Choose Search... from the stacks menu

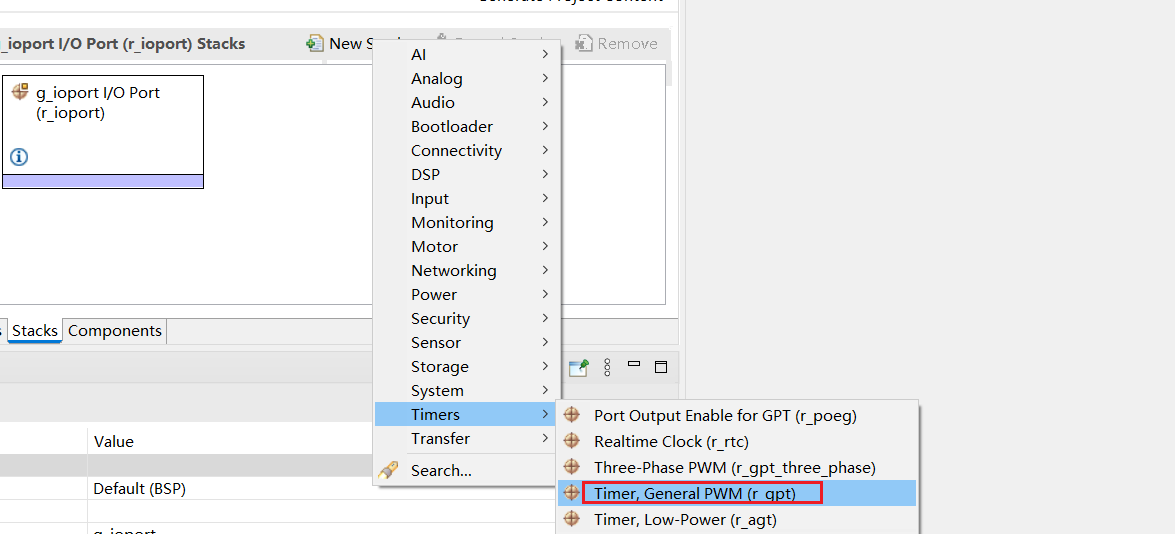(x=467, y=471)
